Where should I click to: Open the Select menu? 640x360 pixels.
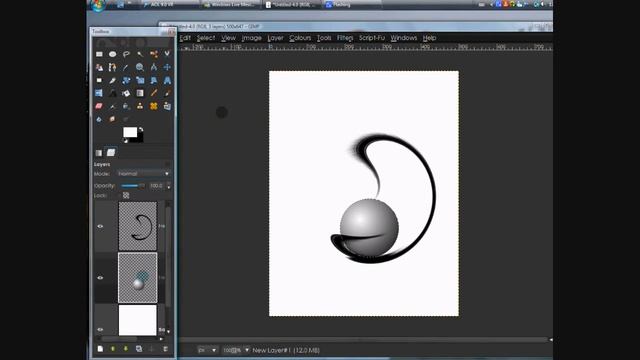[206, 38]
